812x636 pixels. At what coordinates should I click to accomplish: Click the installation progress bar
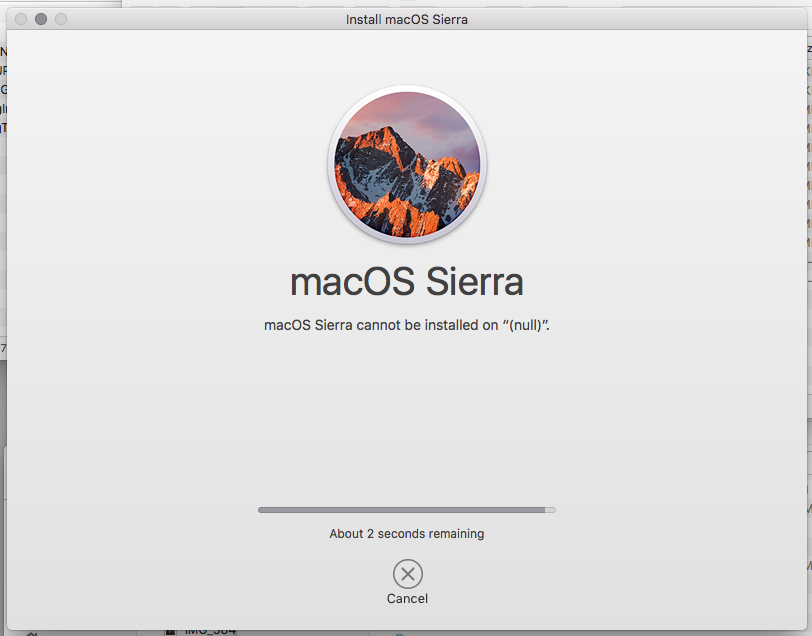coord(407,510)
